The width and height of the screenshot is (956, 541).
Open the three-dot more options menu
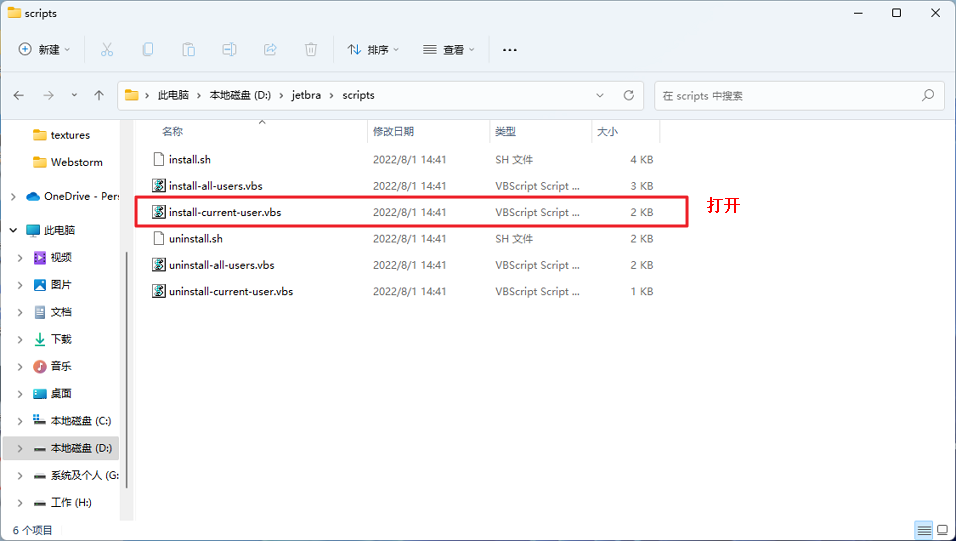(x=510, y=50)
